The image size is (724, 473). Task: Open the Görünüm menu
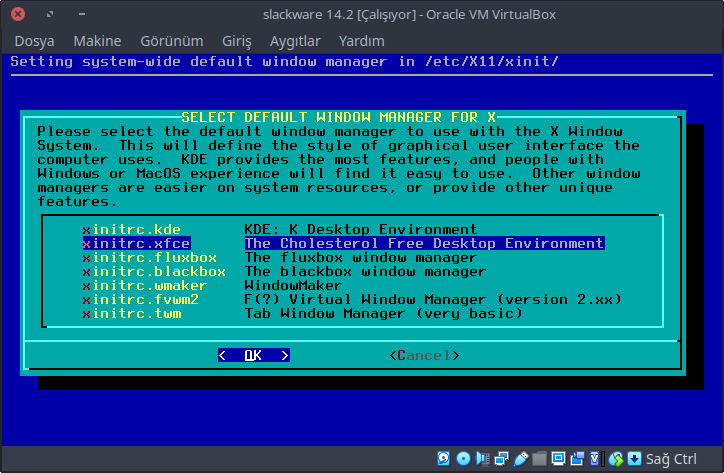[172, 41]
